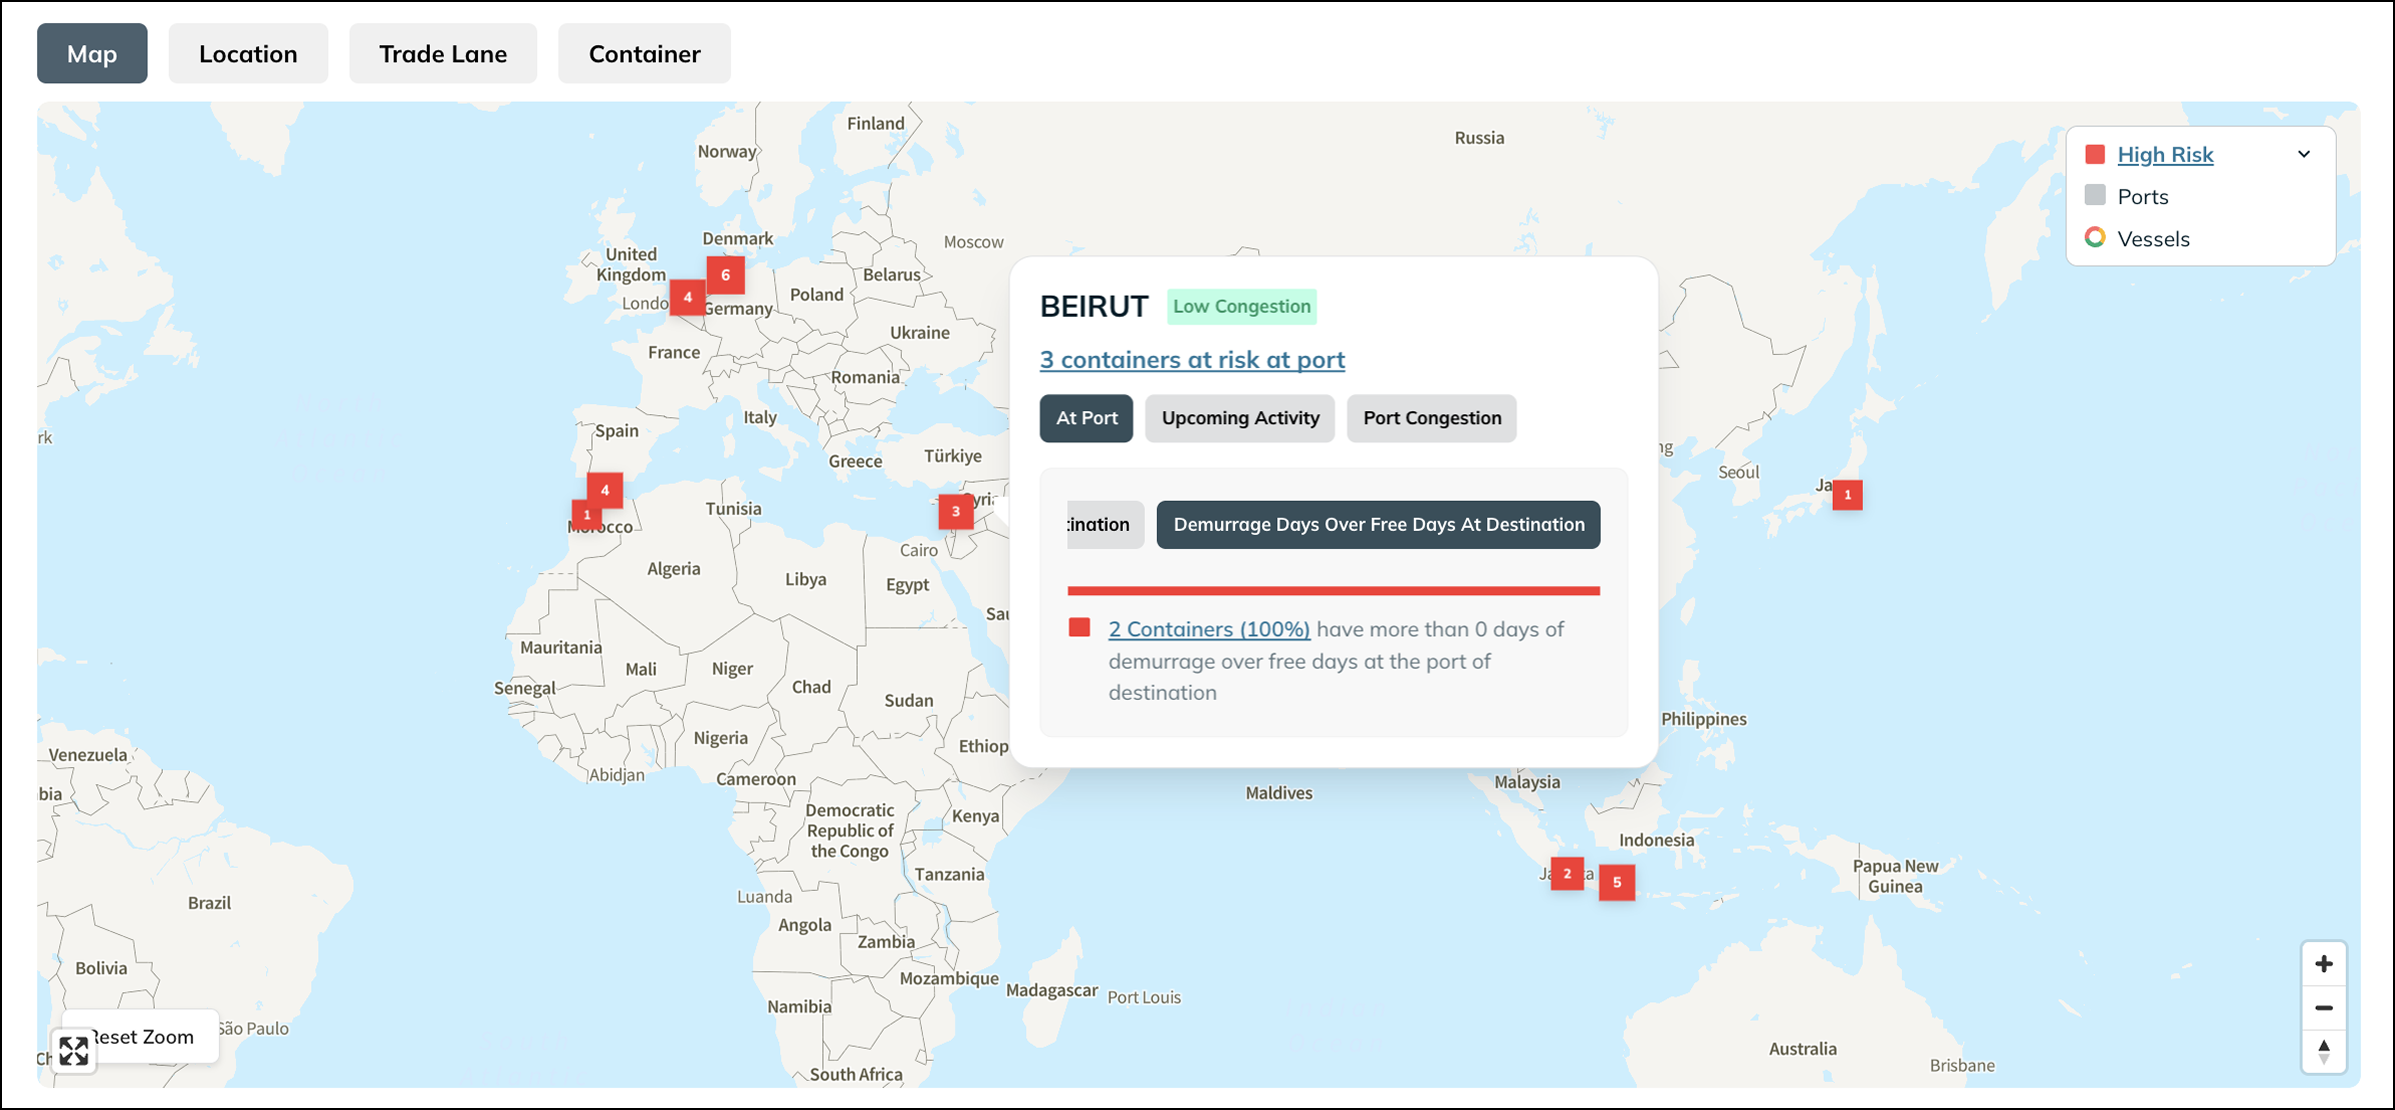Toggle the High Risk layer in the legend
2395x1110 pixels.
click(x=2165, y=154)
